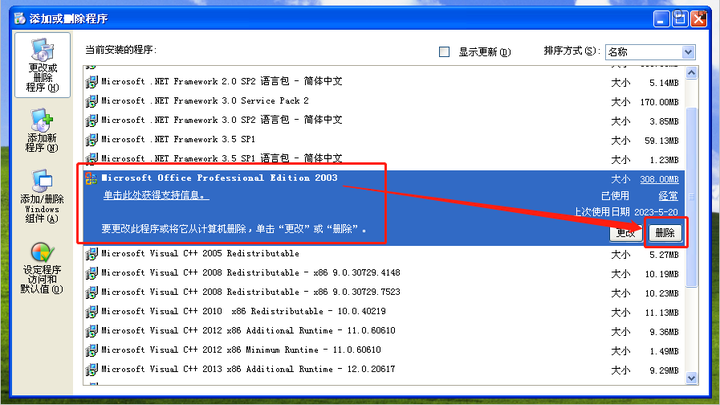
Task: Toggle the 显示更新 checkbox
Action: [x=444, y=52]
